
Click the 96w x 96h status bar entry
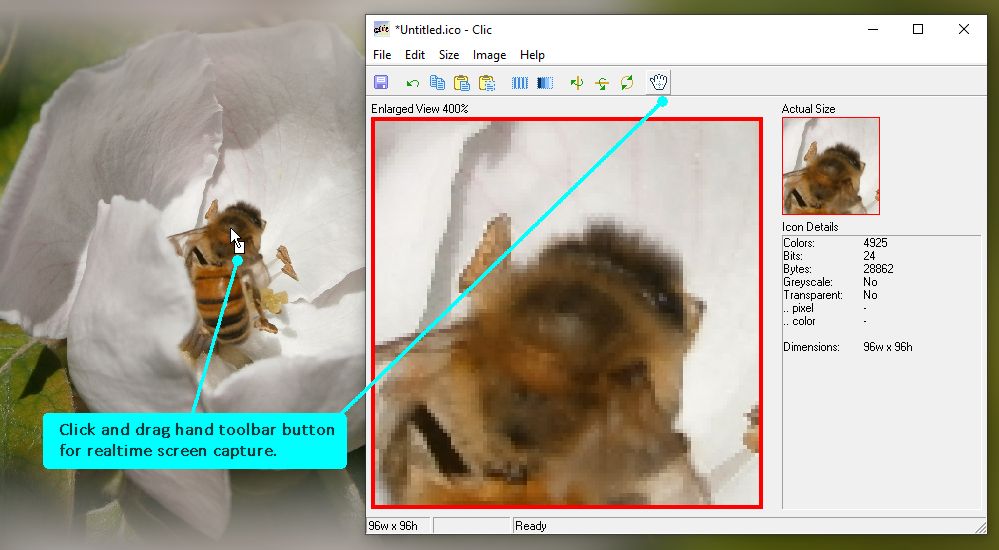pyautogui.click(x=393, y=526)
